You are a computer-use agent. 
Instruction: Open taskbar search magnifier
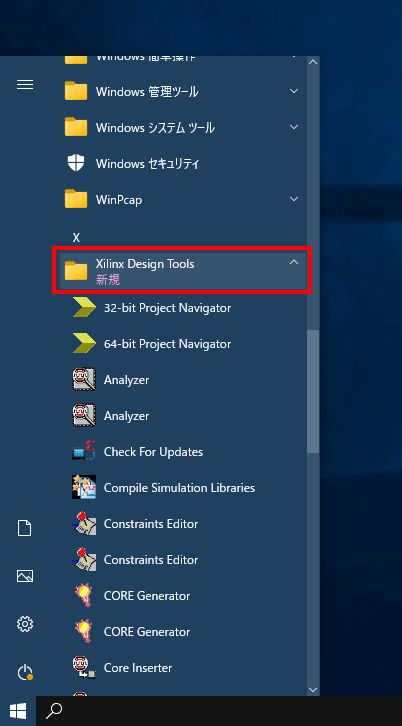click(54, 711)
